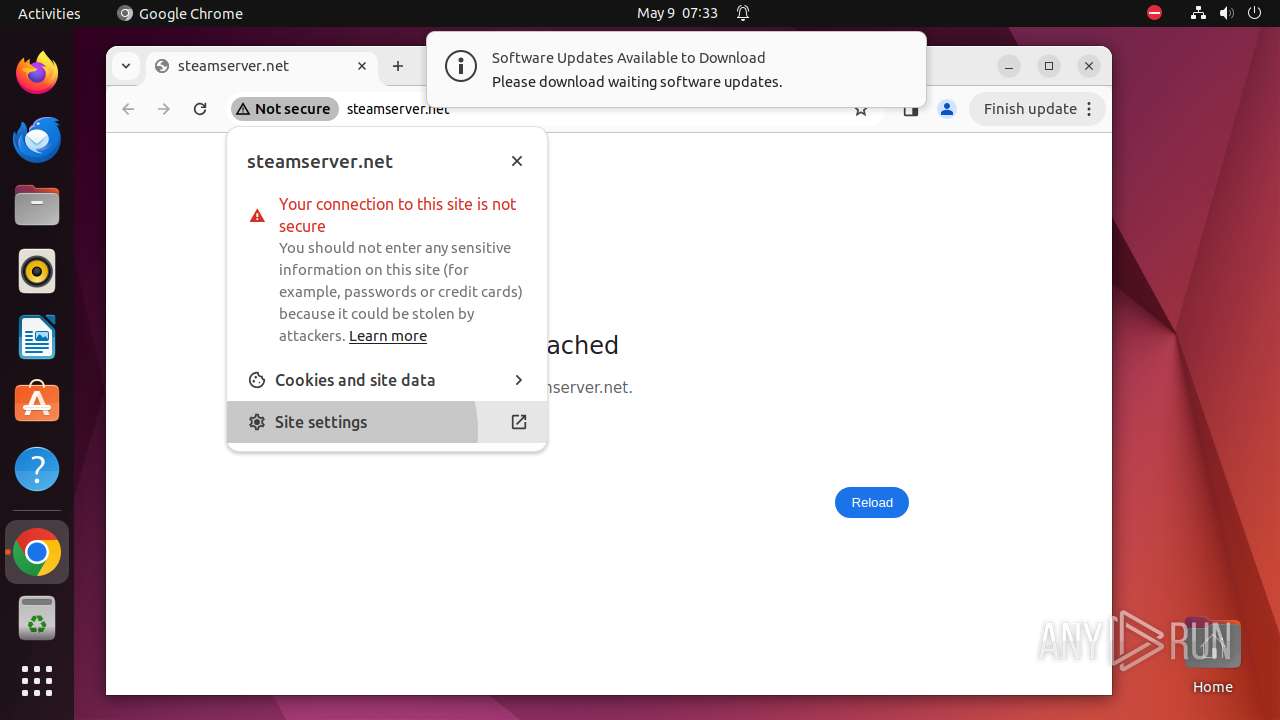1280x720 pixels.
Task: Open the Activities overview
Action: 49,13
